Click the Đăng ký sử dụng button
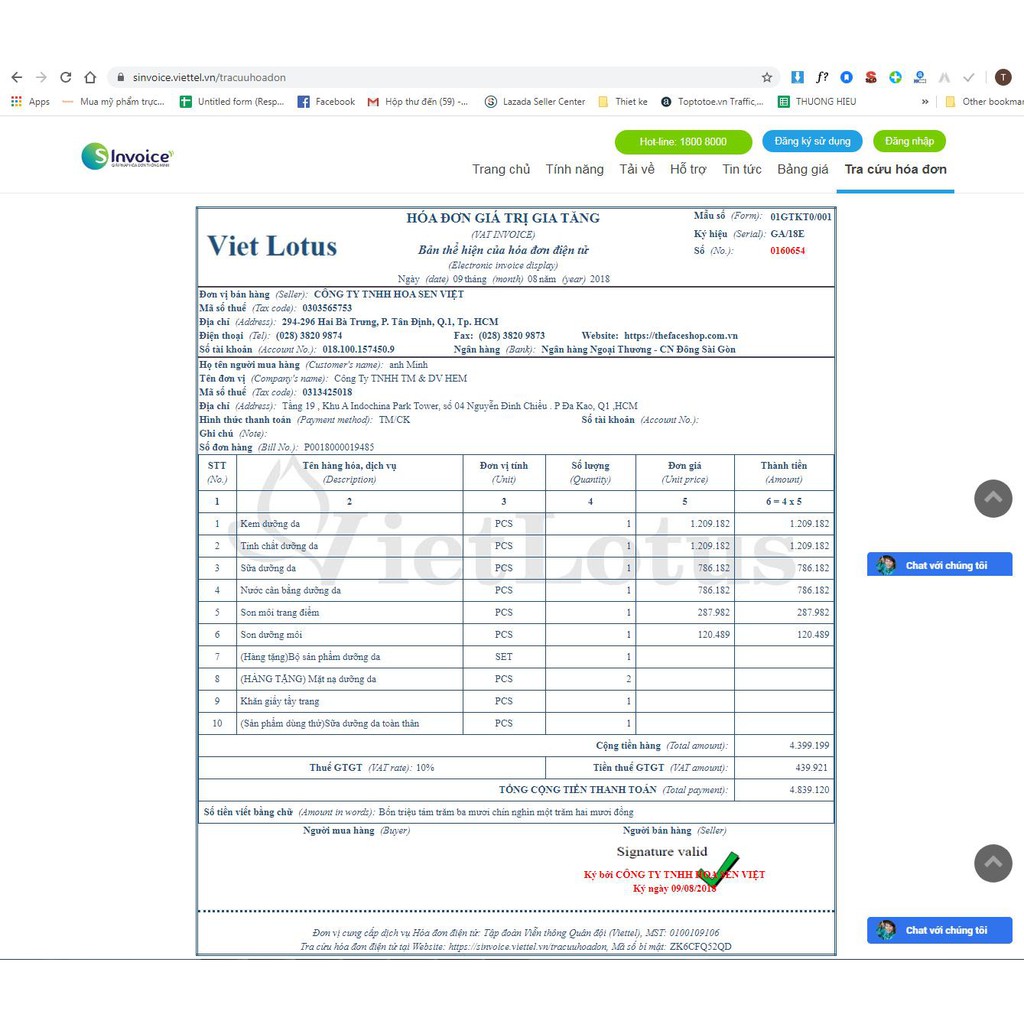The height and width of the screenshot is (1024, 1024). (812, 141)
